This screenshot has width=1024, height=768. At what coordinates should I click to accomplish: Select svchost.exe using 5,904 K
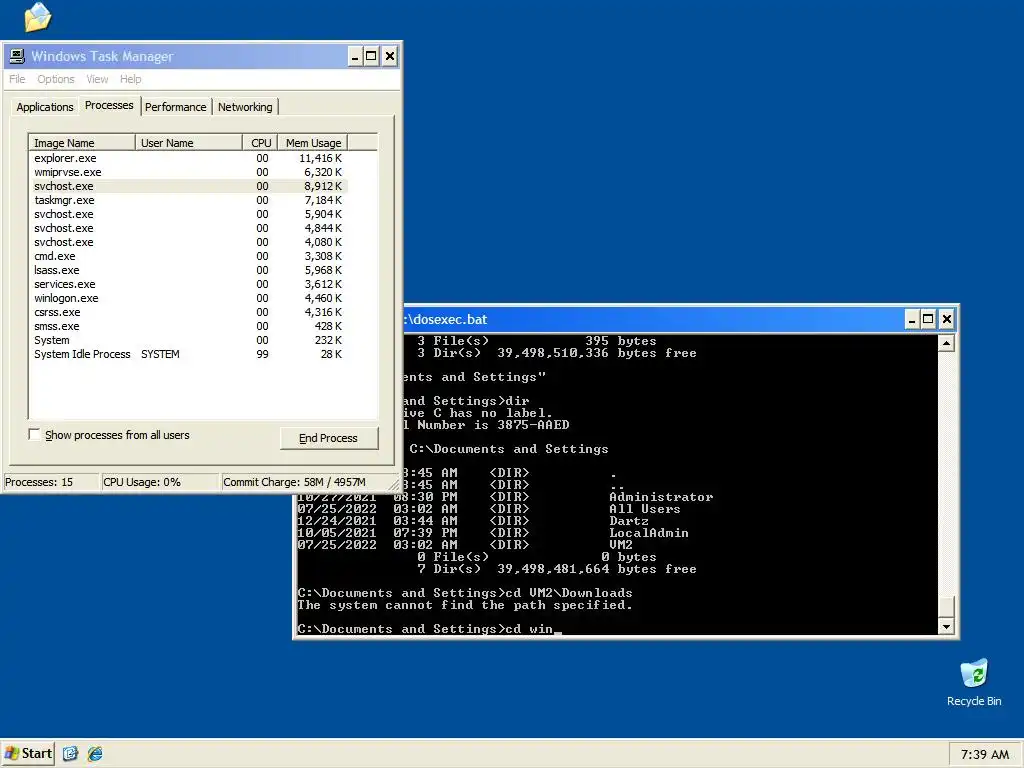coord(188,214)
